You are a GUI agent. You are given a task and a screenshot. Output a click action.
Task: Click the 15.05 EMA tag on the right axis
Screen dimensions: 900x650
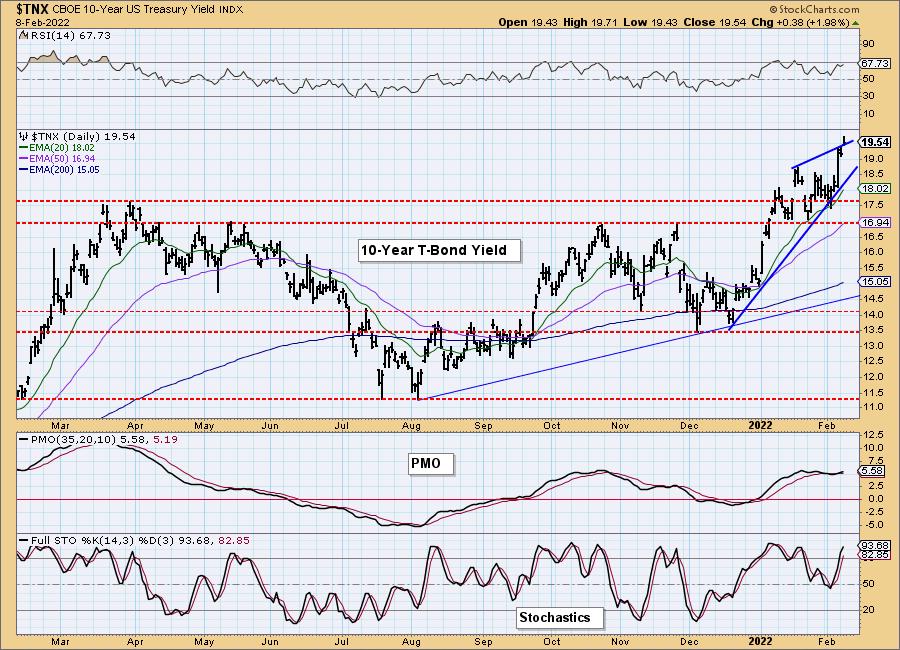pyautogui.click(x=875, y=281)
